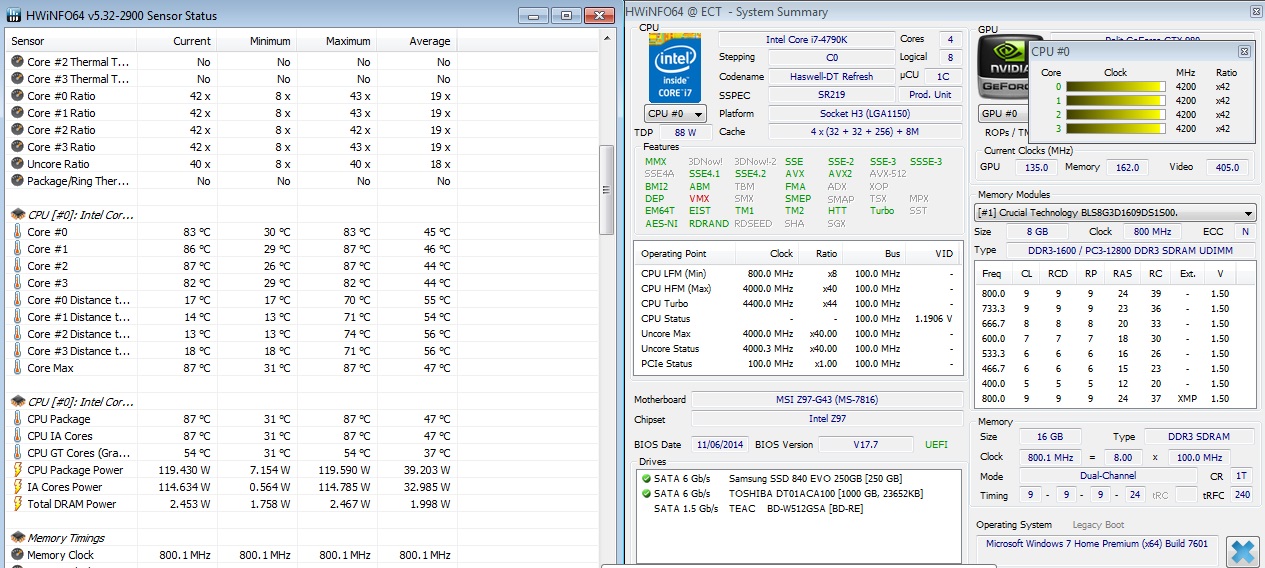This screenshot has height=568, width=1265.
Task: Click green status icon of TOSHIBA DT01ACA100 drive
Action: 646,494
